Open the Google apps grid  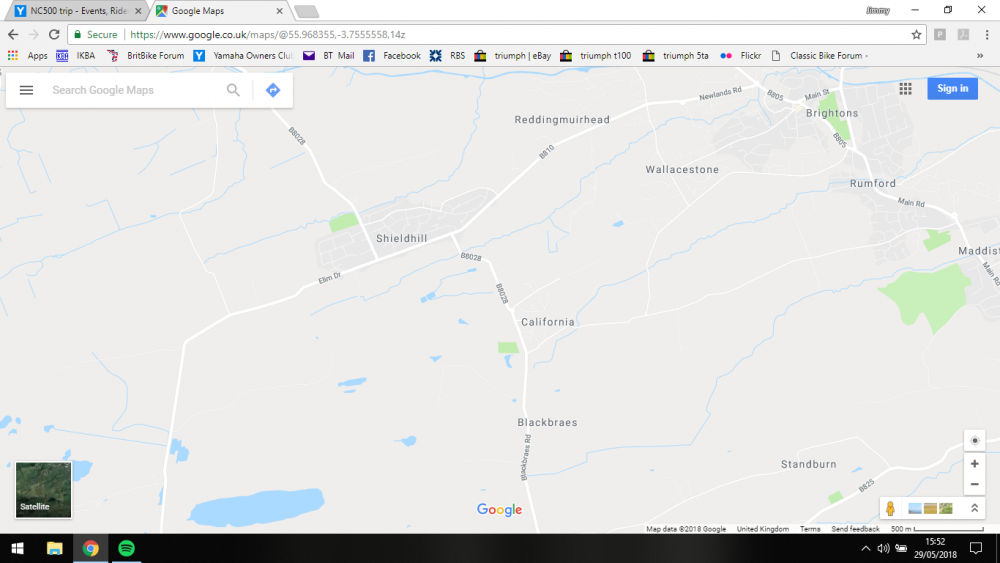pos(906,89)
